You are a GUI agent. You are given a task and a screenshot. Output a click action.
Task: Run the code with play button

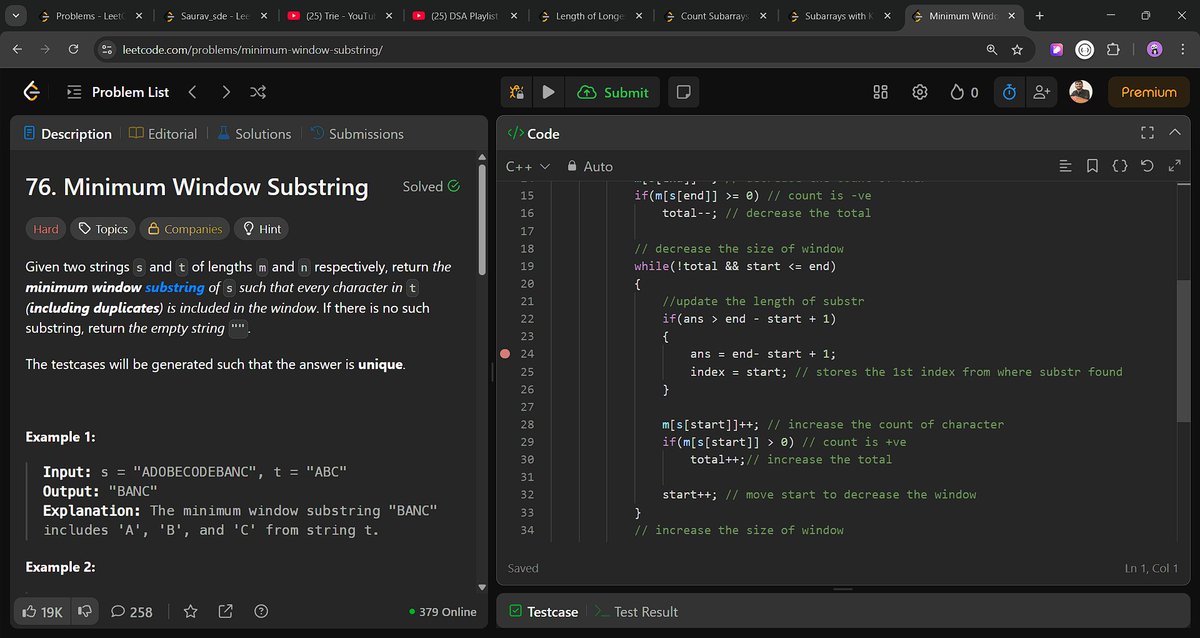click(548, 92)
